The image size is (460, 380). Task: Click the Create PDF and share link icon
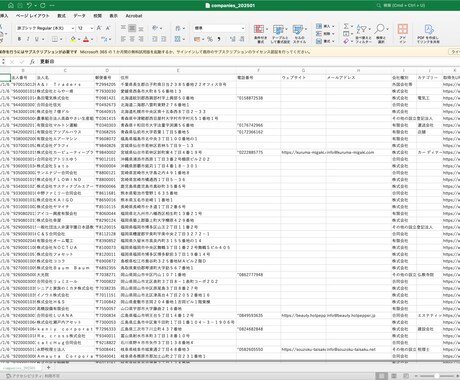click(429, 29)
